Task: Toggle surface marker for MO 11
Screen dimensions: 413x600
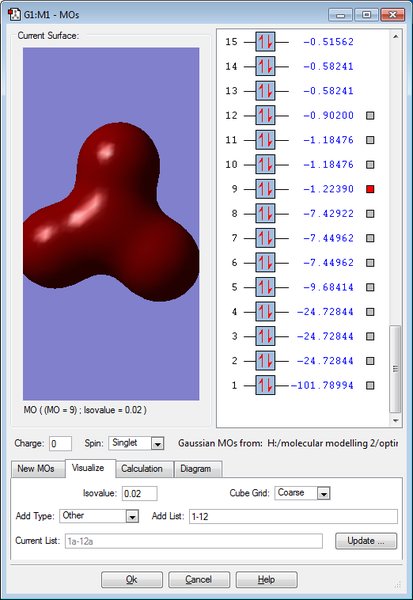Action: (x=370, y=140)
